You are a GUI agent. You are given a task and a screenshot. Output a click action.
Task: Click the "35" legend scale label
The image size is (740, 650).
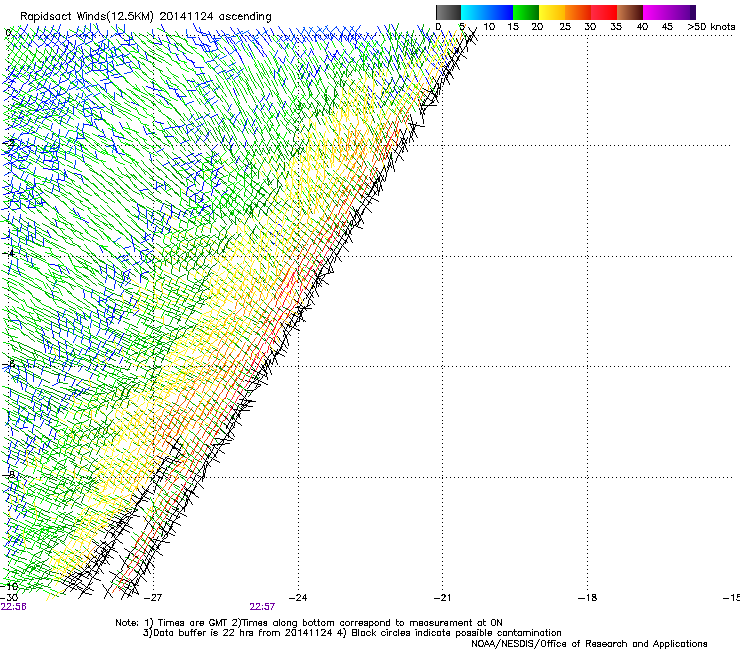[x=616, y=27]
